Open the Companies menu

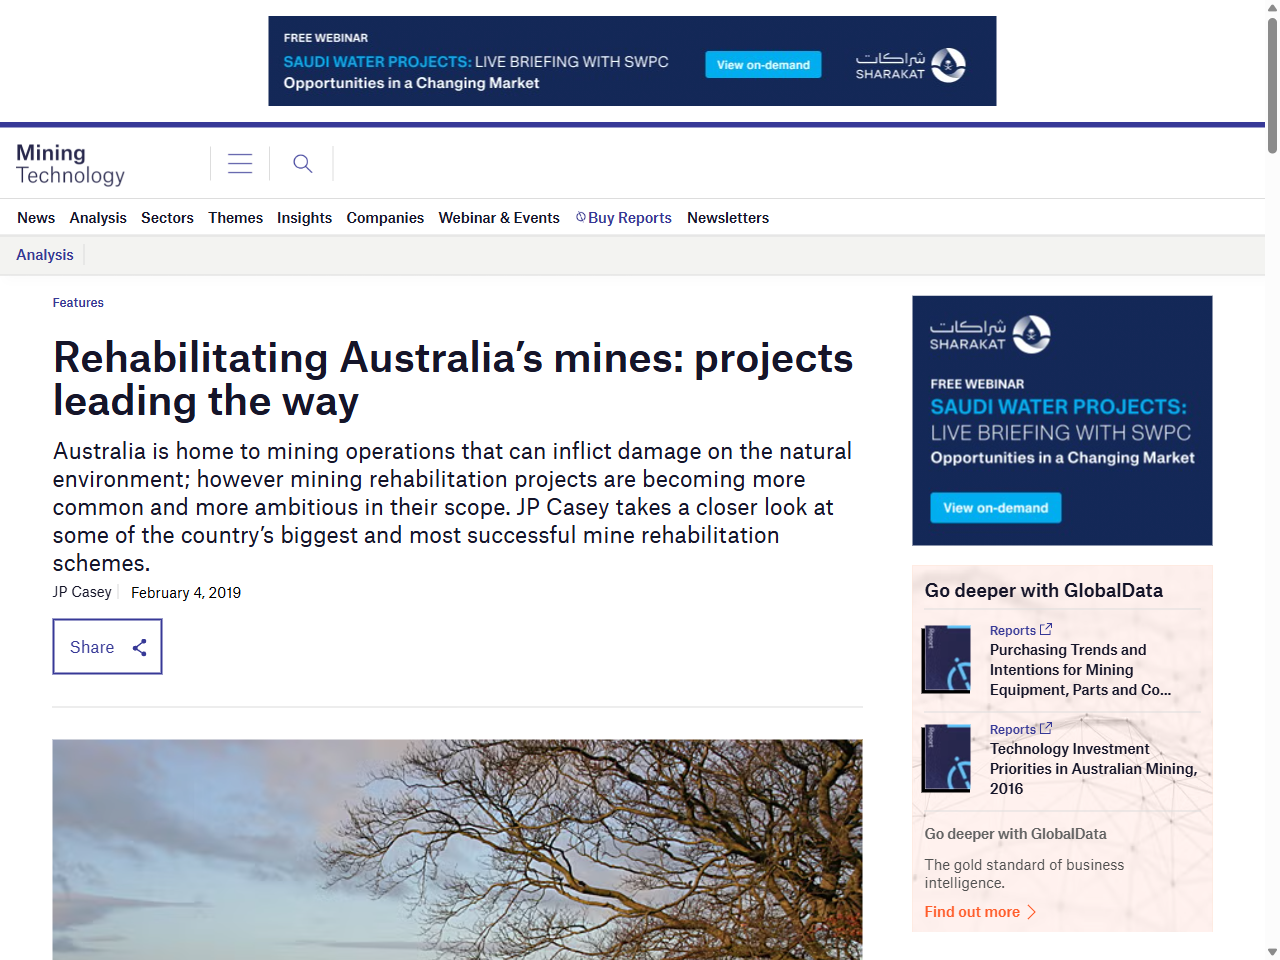click(x=385, y=218)
